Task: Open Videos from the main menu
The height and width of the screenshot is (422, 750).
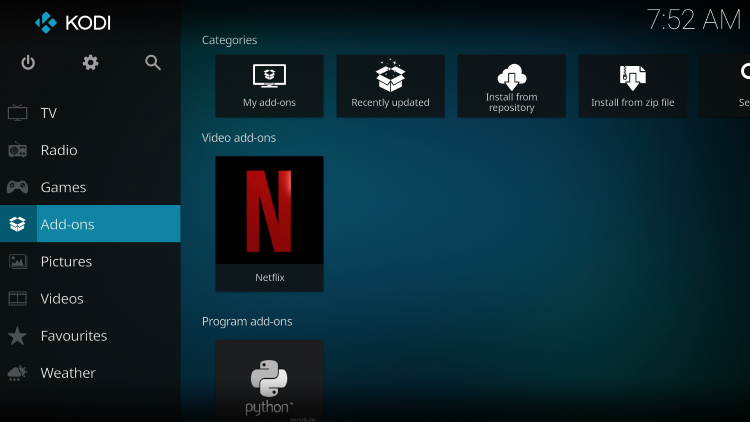Action: click(90, 299)
